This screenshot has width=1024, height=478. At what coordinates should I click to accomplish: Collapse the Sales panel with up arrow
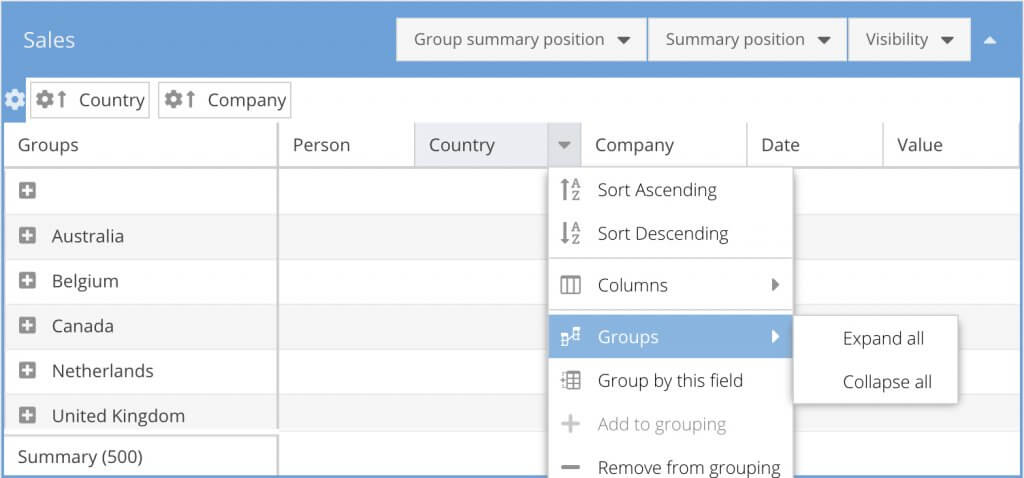989,41
